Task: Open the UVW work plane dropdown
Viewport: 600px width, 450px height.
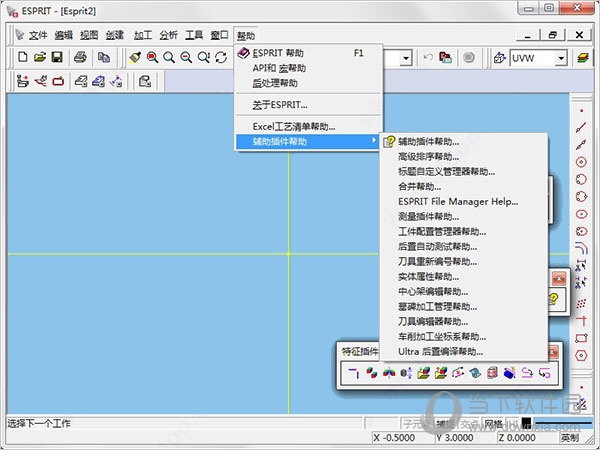Action: click(x=561, y=58)
